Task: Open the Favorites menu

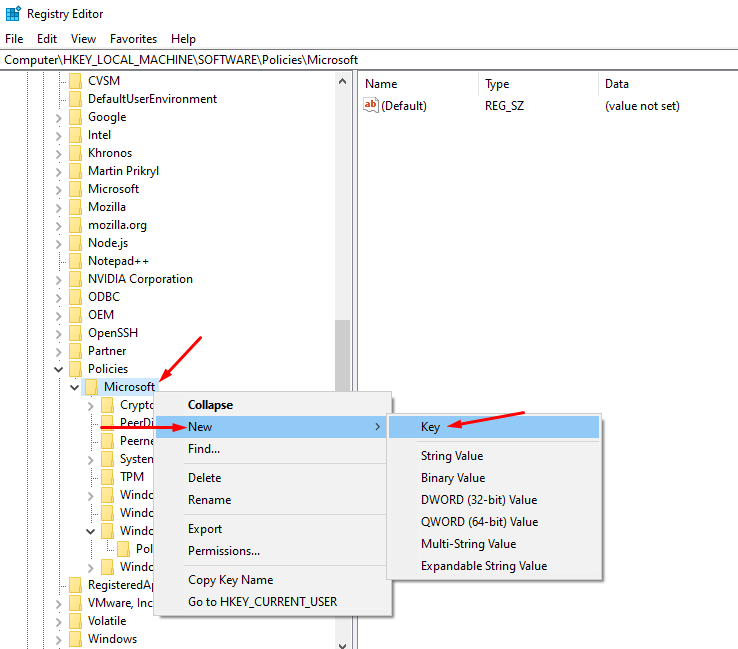Action: pos(133,39)
